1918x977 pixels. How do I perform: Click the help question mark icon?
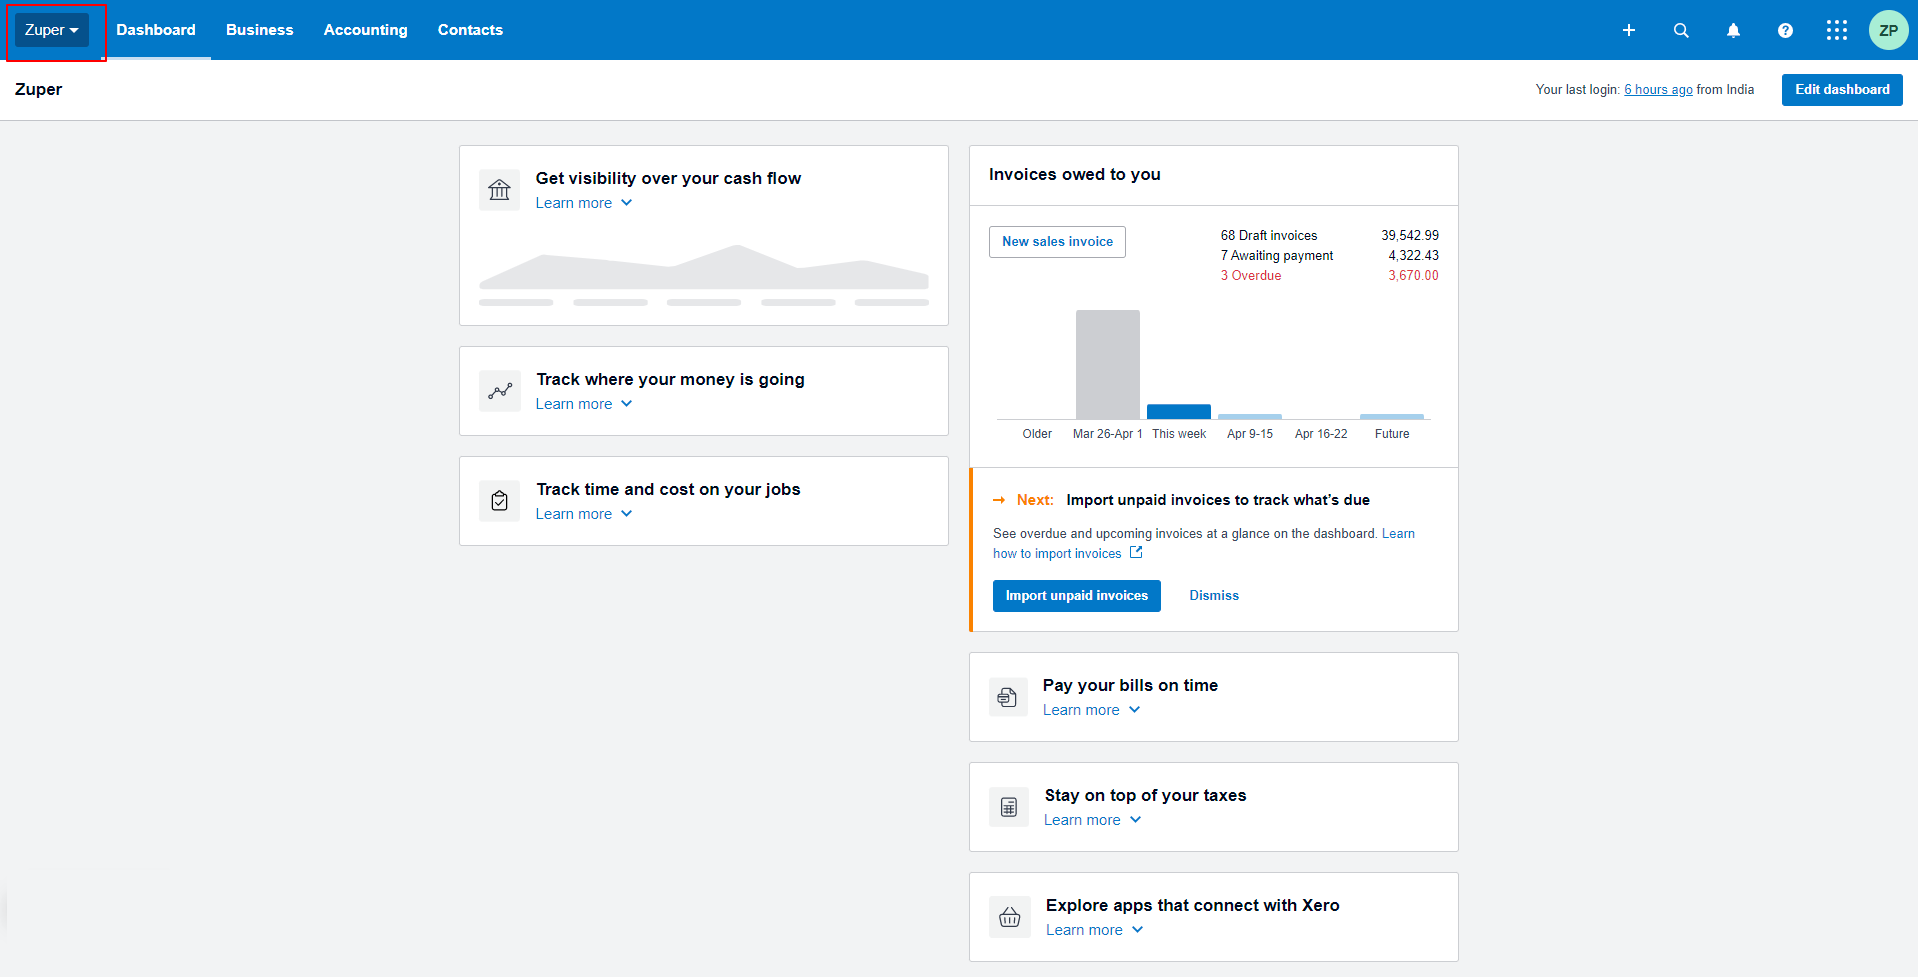point(1785,30)
